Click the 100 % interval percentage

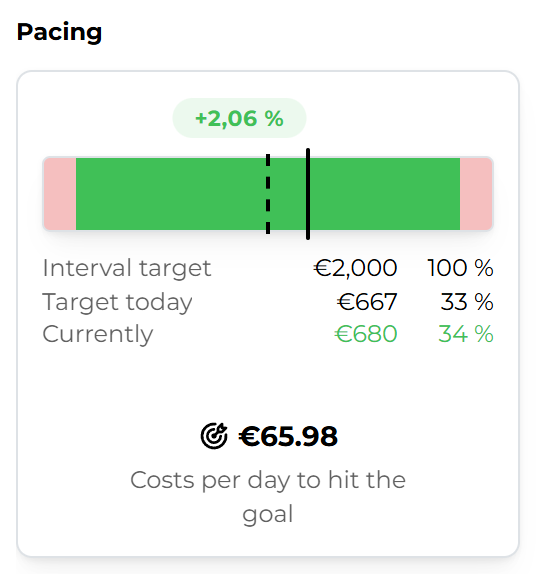[460, 268]
